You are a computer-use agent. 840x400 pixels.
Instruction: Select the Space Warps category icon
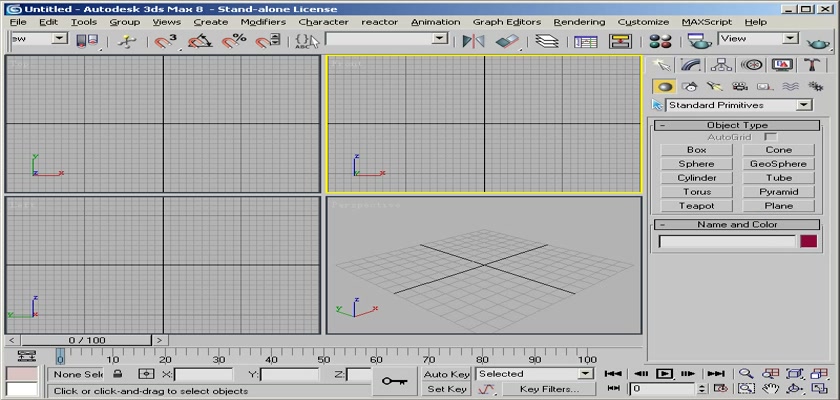click(790, 86)
